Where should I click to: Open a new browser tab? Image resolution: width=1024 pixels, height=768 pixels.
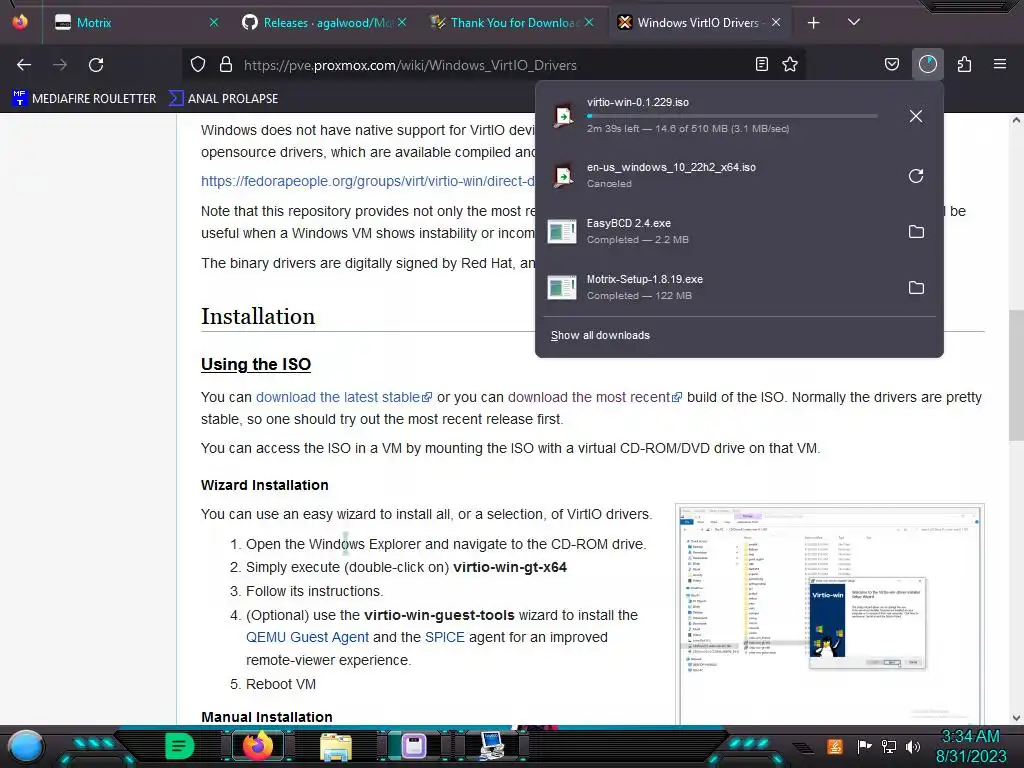coord(813,23)
